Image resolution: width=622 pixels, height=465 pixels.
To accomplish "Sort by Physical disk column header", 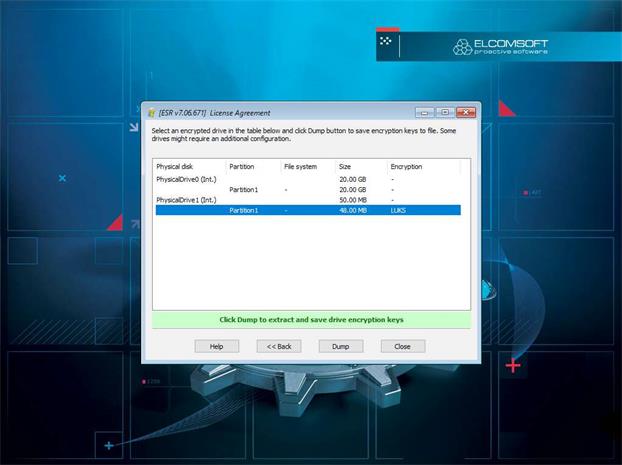I will tap(188, 167).
